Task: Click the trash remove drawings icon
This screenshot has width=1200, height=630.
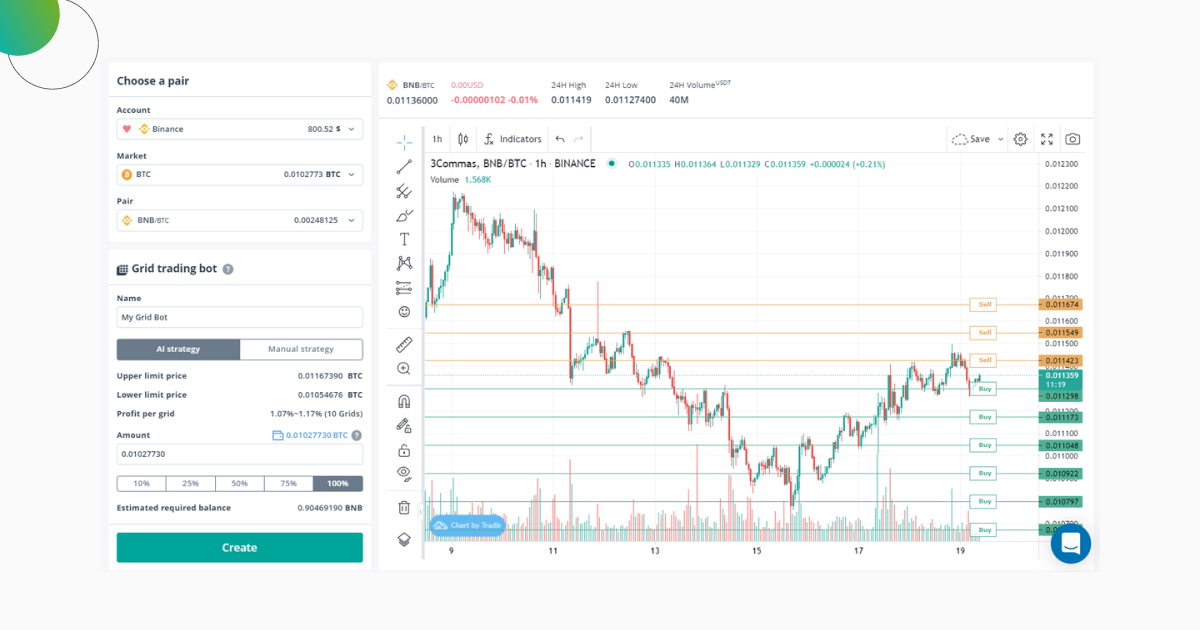Action: [404, 507]
